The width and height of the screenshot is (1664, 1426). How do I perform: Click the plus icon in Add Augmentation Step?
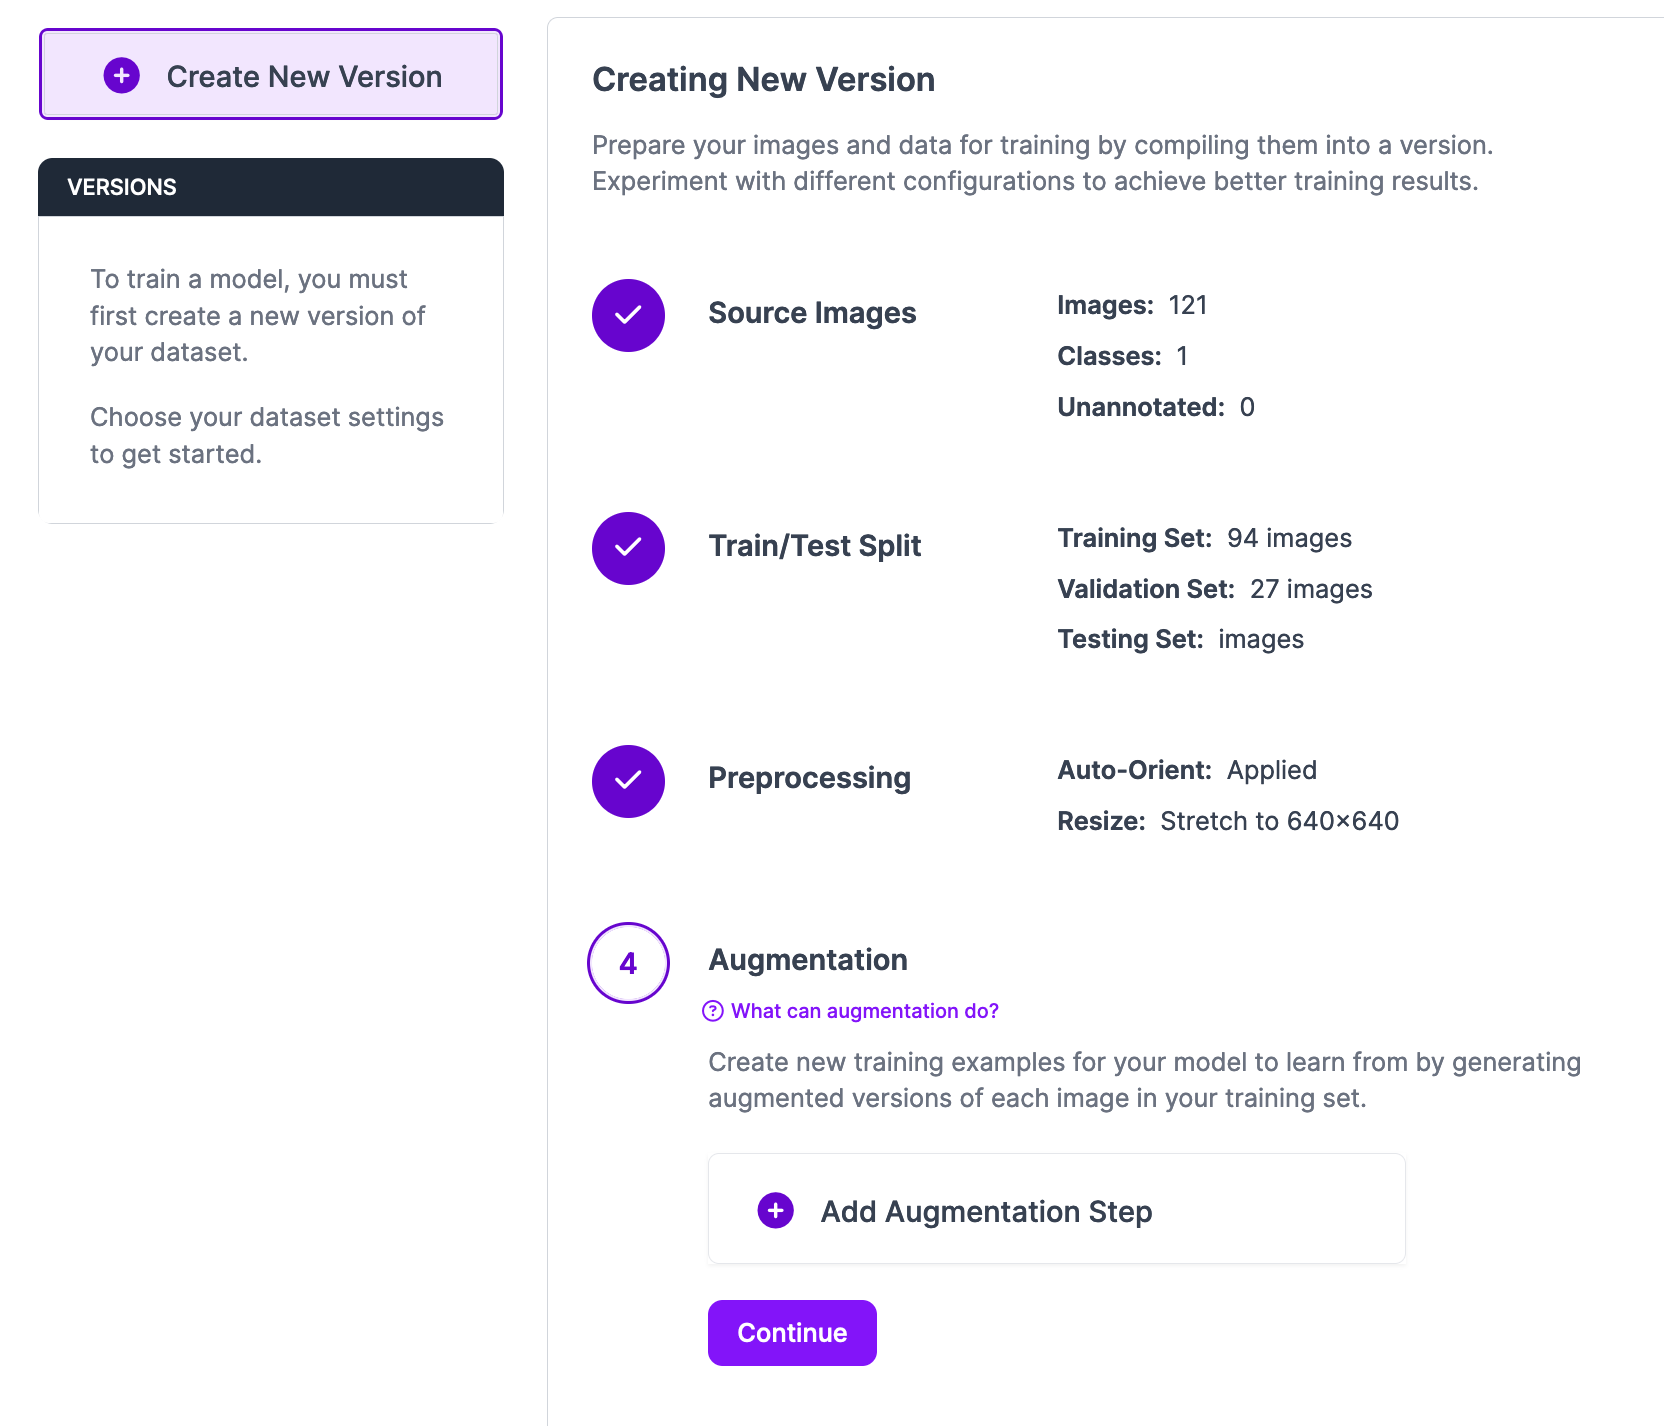pos(775,1210)
